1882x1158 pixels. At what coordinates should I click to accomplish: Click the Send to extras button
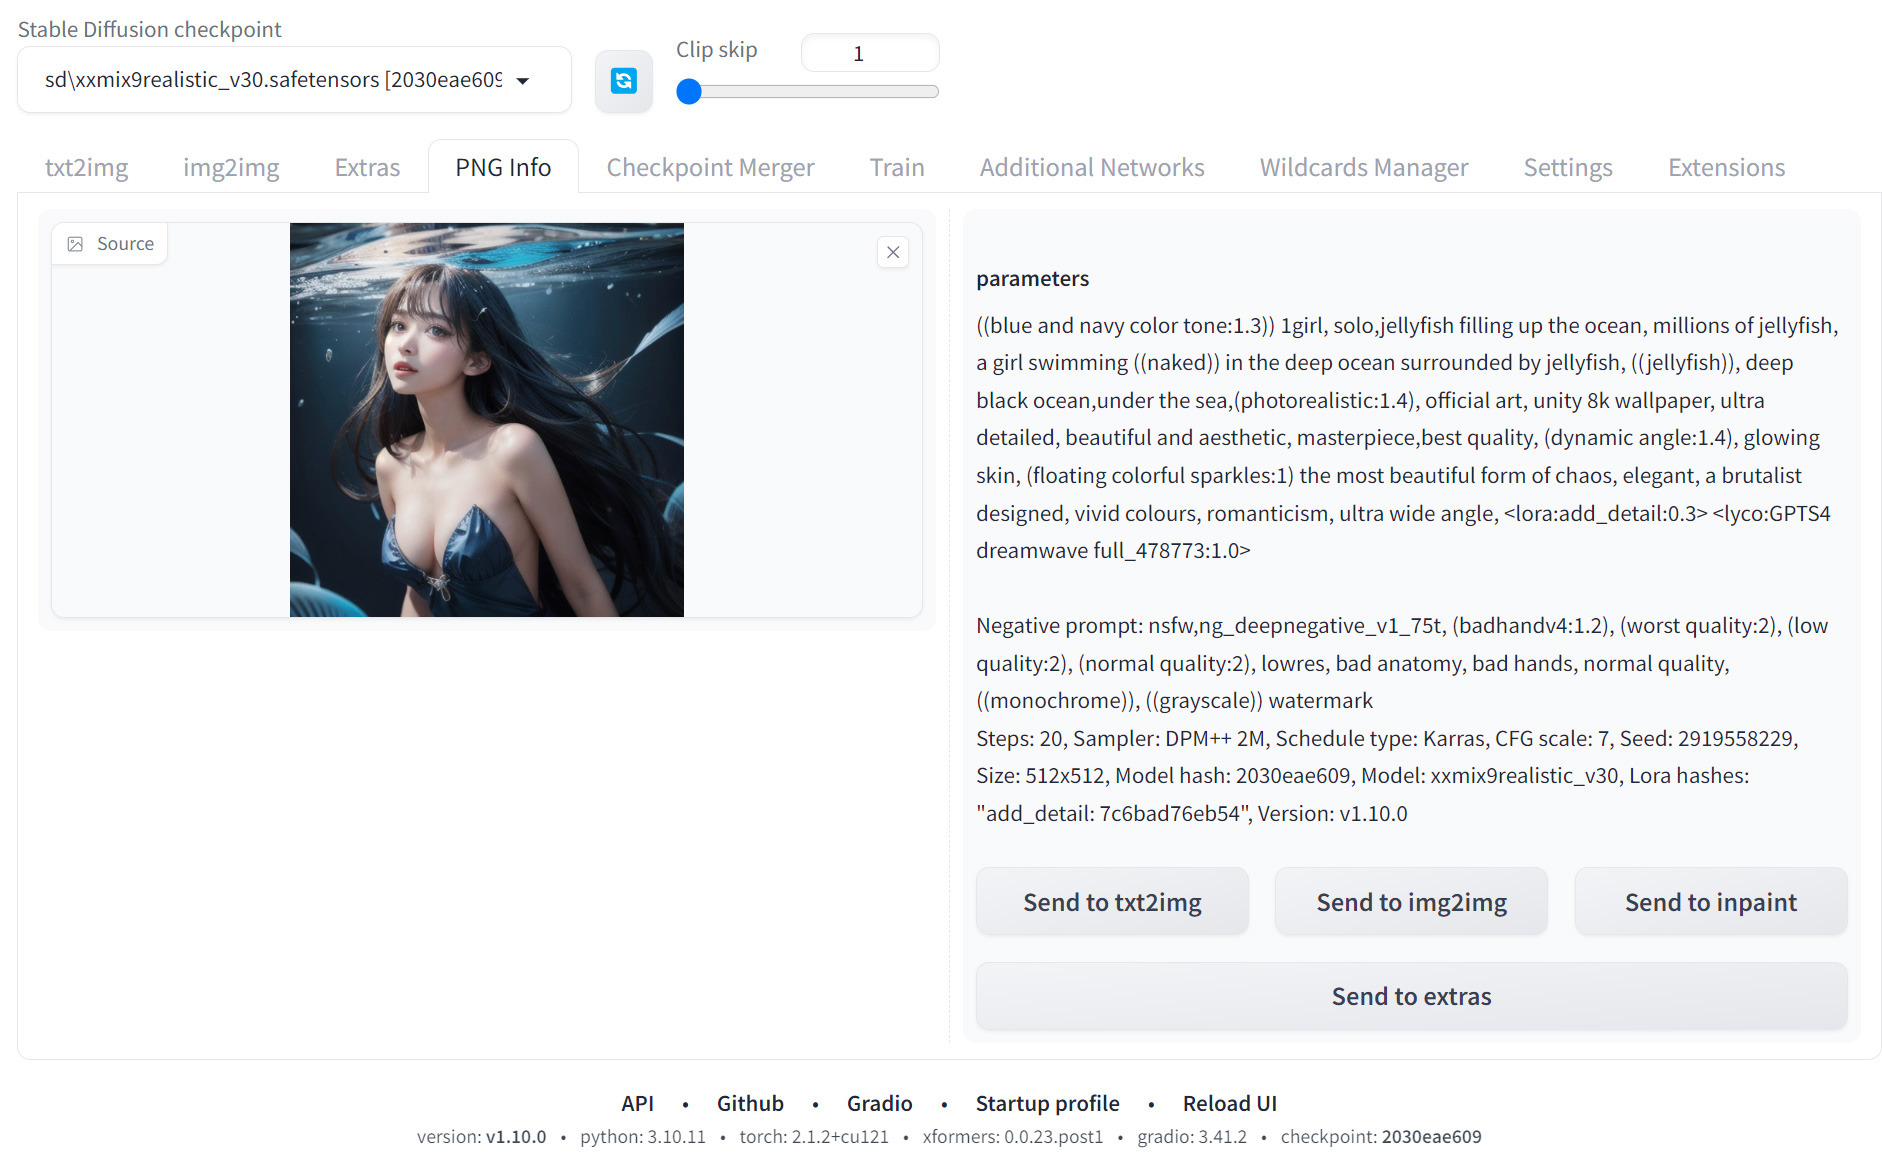click(1410, 996)
